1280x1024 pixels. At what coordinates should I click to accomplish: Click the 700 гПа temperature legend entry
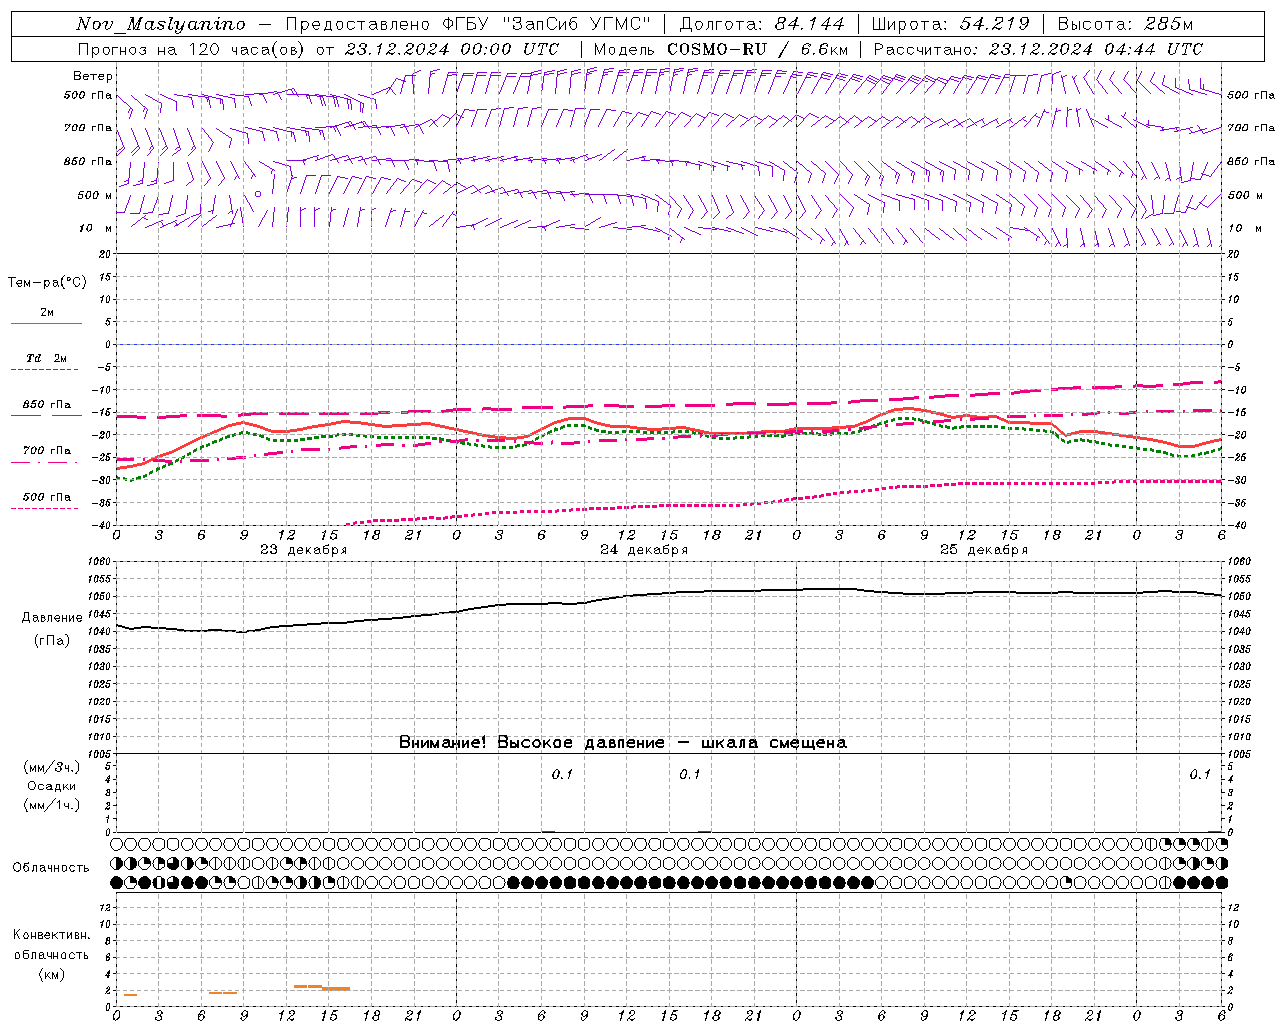[x=47, y=451]
